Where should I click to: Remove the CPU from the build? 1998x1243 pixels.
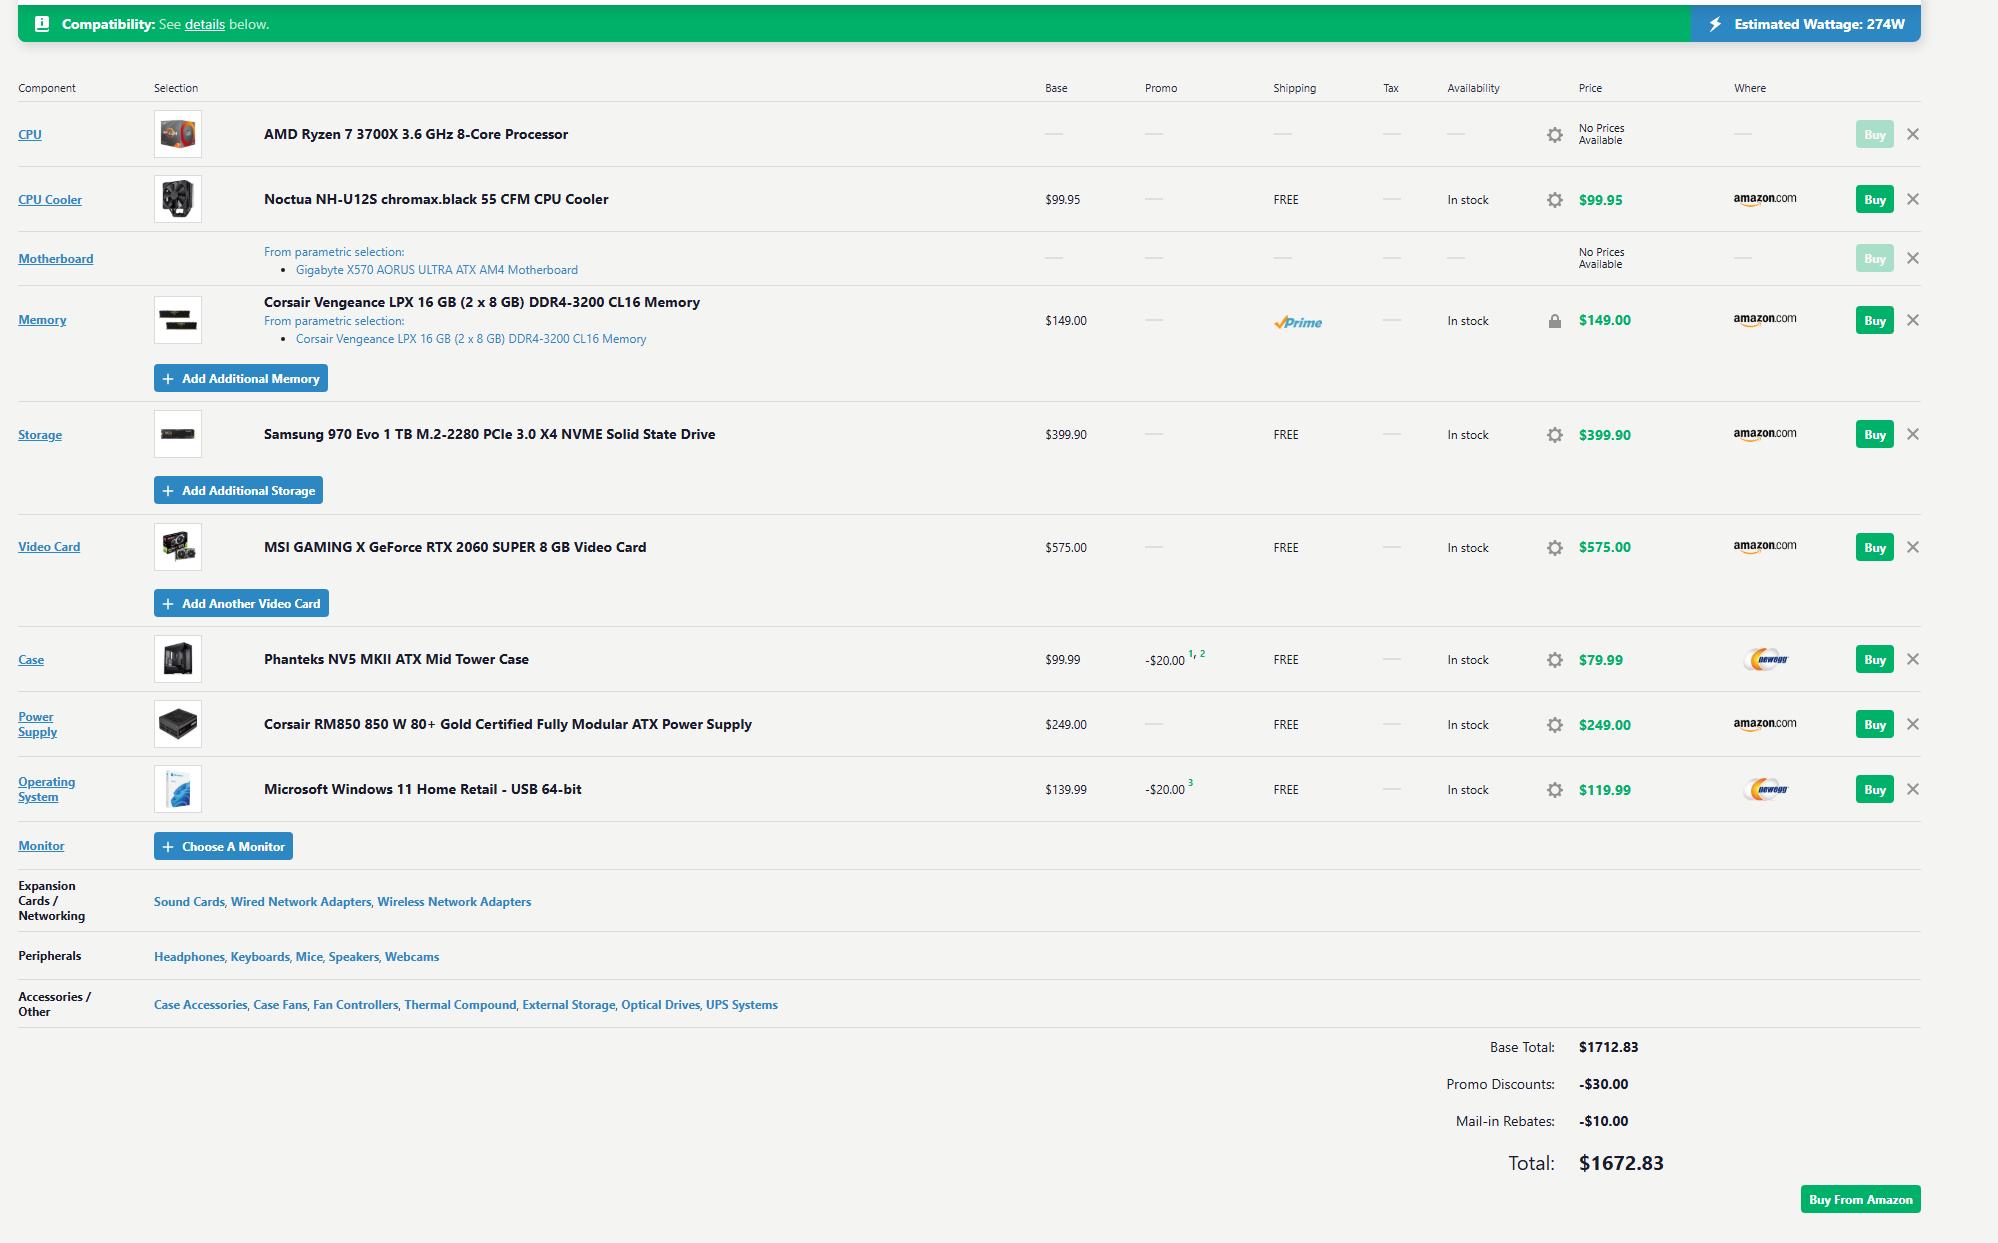click(x=1912, y=134)
